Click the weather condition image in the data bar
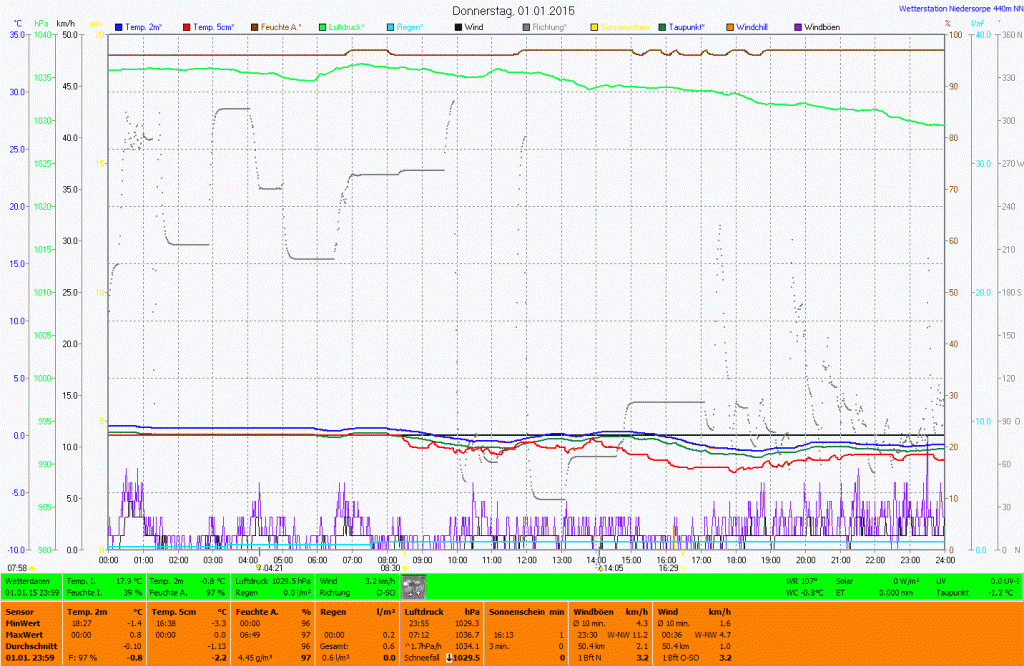The image size is (1024, 666). coord(413,586)
